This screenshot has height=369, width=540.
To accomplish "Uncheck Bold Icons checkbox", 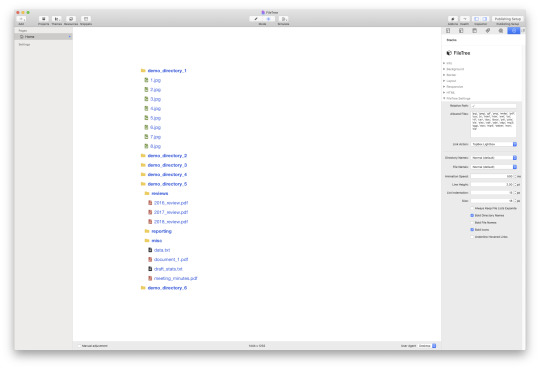I will point(472,230).
